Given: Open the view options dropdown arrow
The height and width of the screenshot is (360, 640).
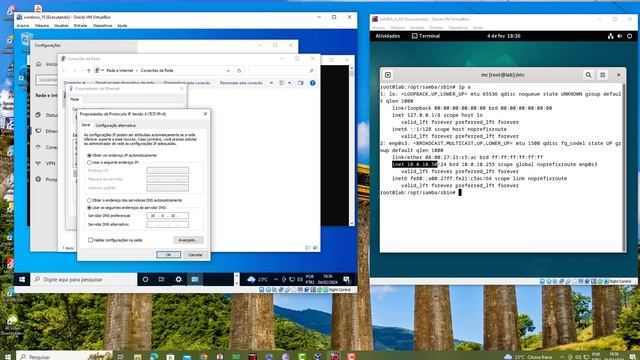Looking at the screenshot, I should click(x=289, y=83).
